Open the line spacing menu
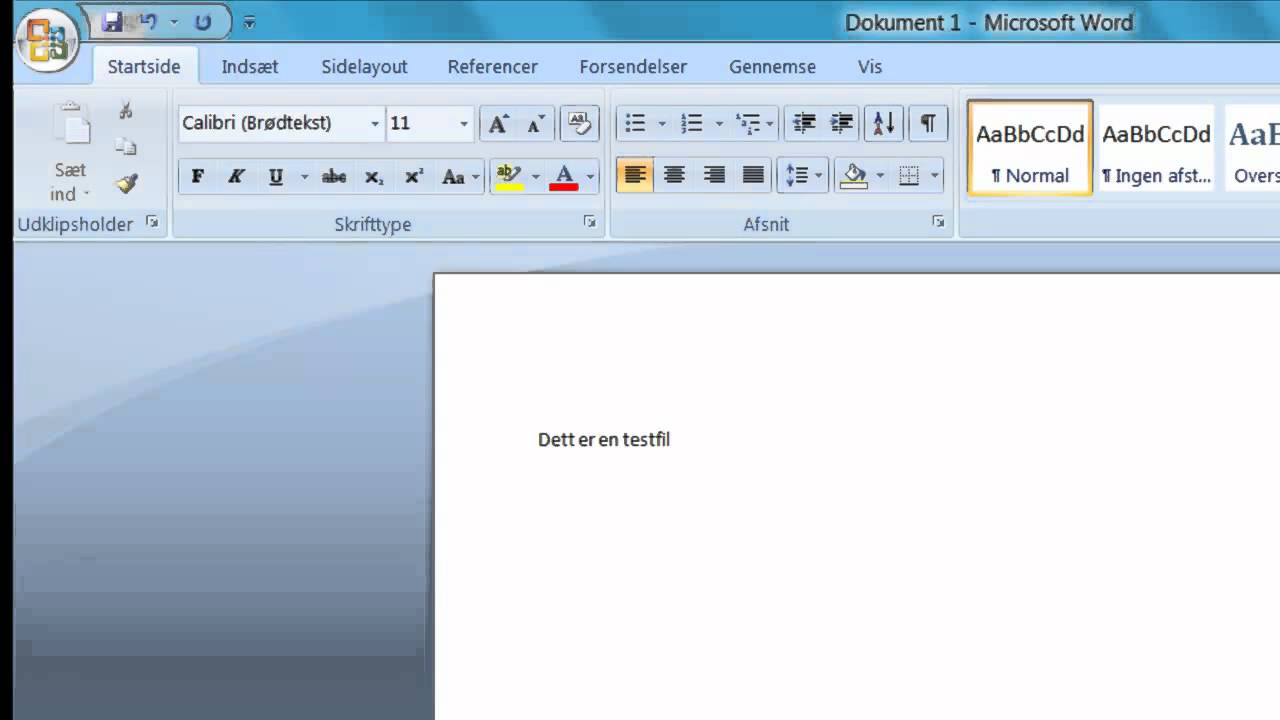Image resolution: width=1280 pixels, height=720 pixels. click(x=804, y=177)
